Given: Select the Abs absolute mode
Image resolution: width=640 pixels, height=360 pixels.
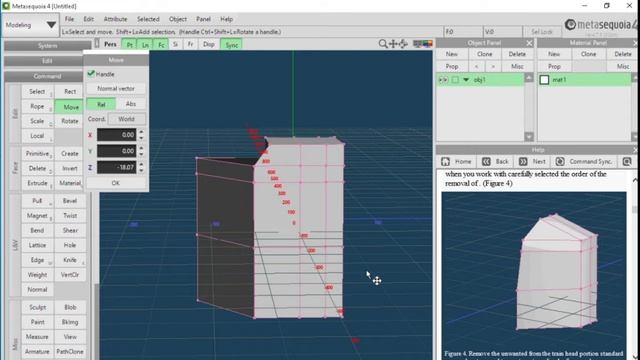Looking at the screenshot, I should [131, 104].
